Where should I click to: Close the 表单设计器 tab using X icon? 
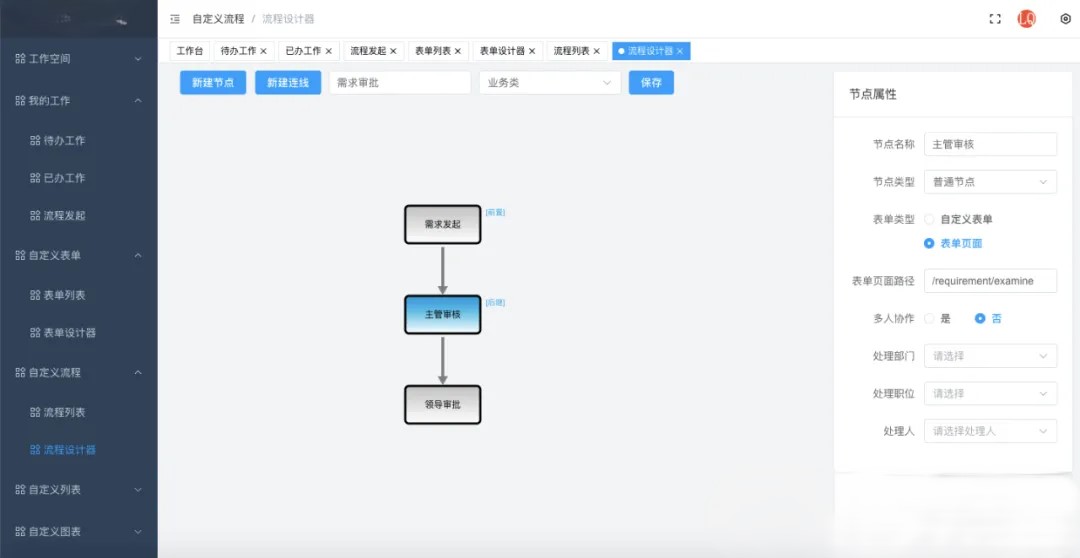pyautogui.click(x=532, y=51)
